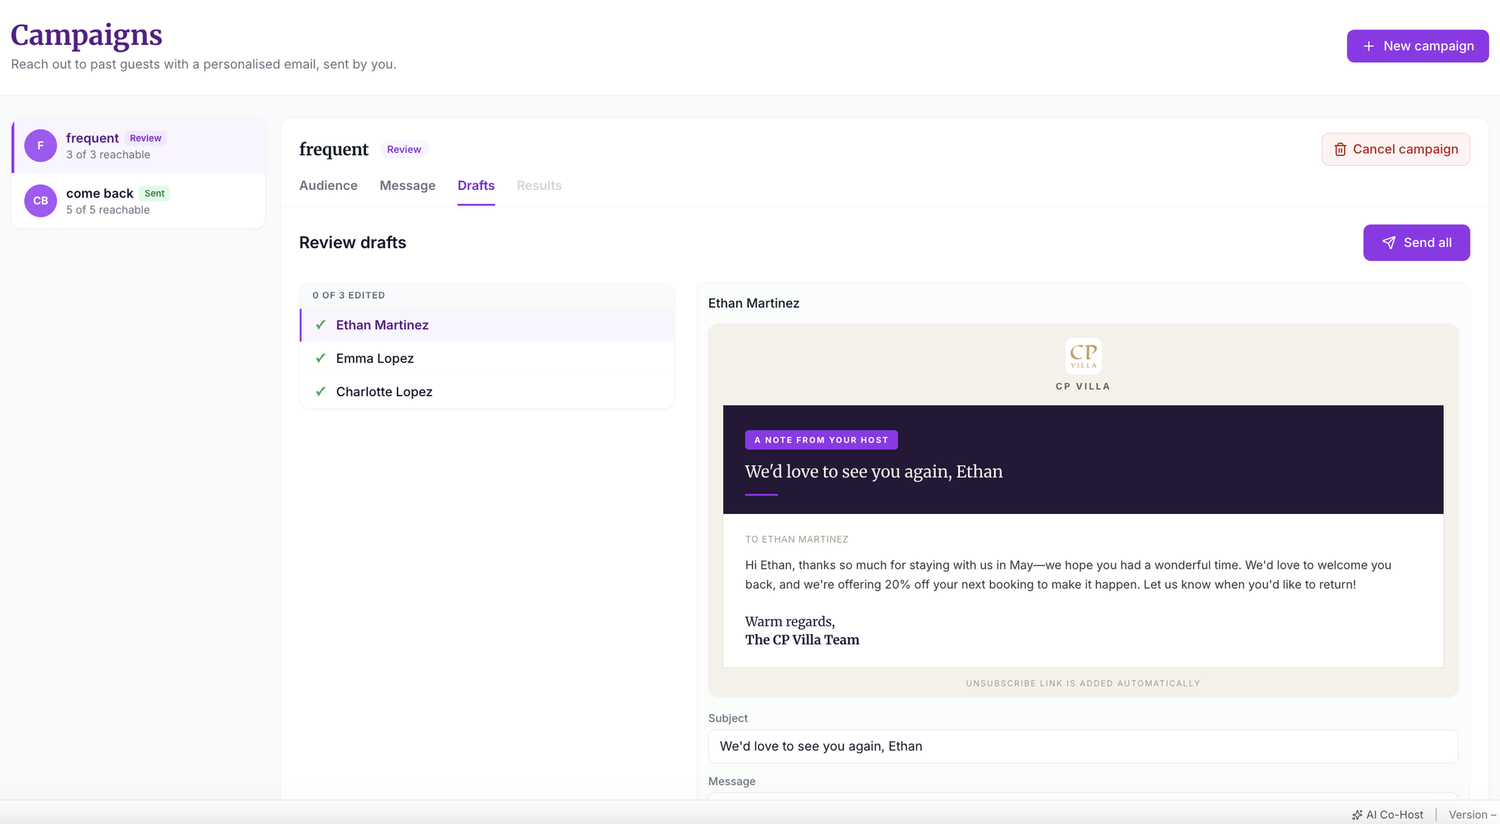This screenshot has height=824, width=1500.
Task: Click the 5 of 5 reachable text
Action: (x=108, y=210)
